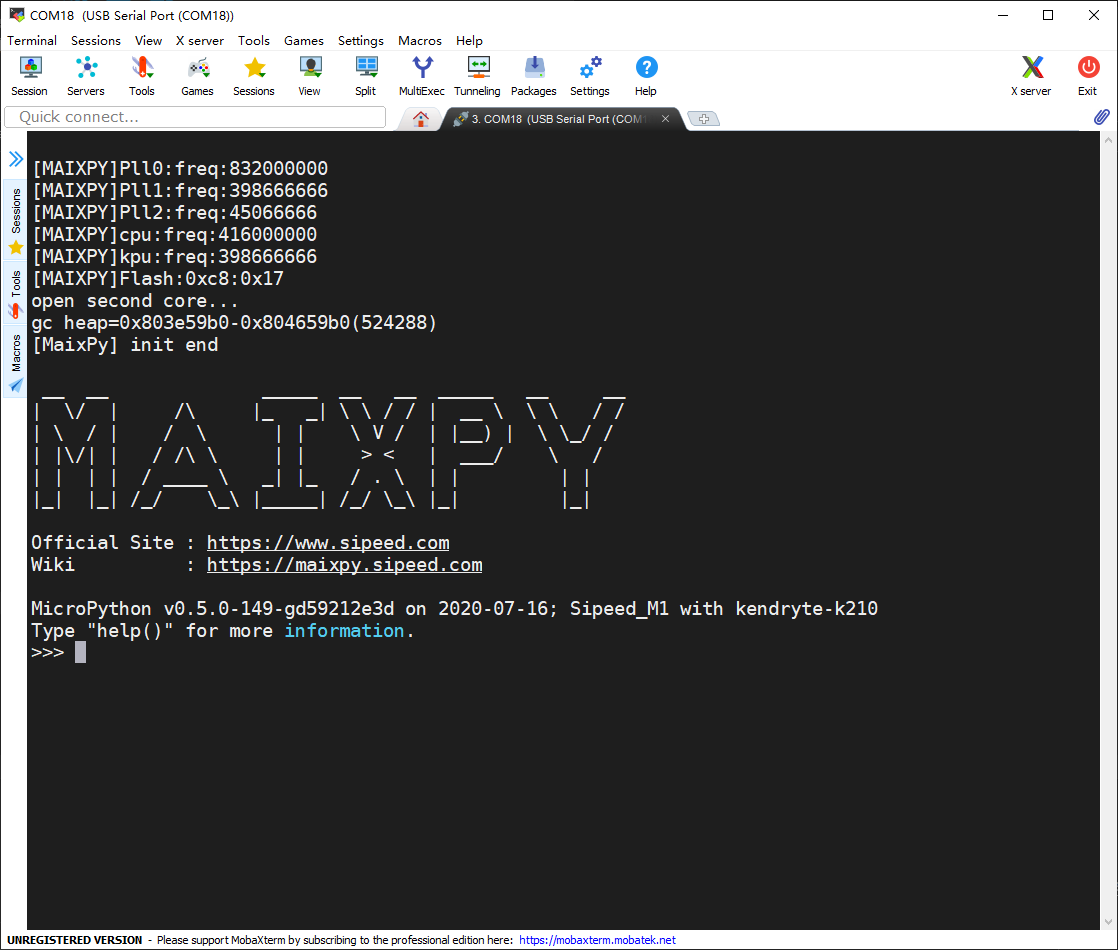Click the "[MaixPy] init end" line
The width and height of the screenshot is (1118, 950).
tap(125, 345)
